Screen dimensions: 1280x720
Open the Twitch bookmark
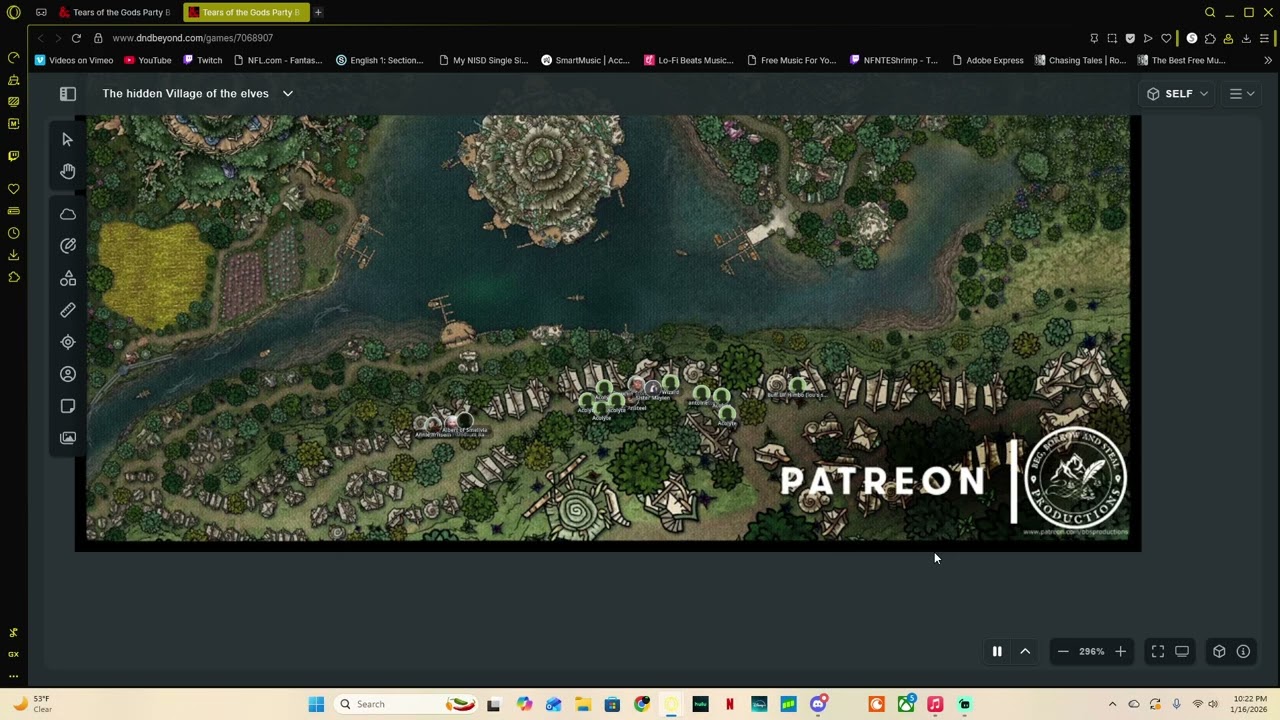[203, 60]
